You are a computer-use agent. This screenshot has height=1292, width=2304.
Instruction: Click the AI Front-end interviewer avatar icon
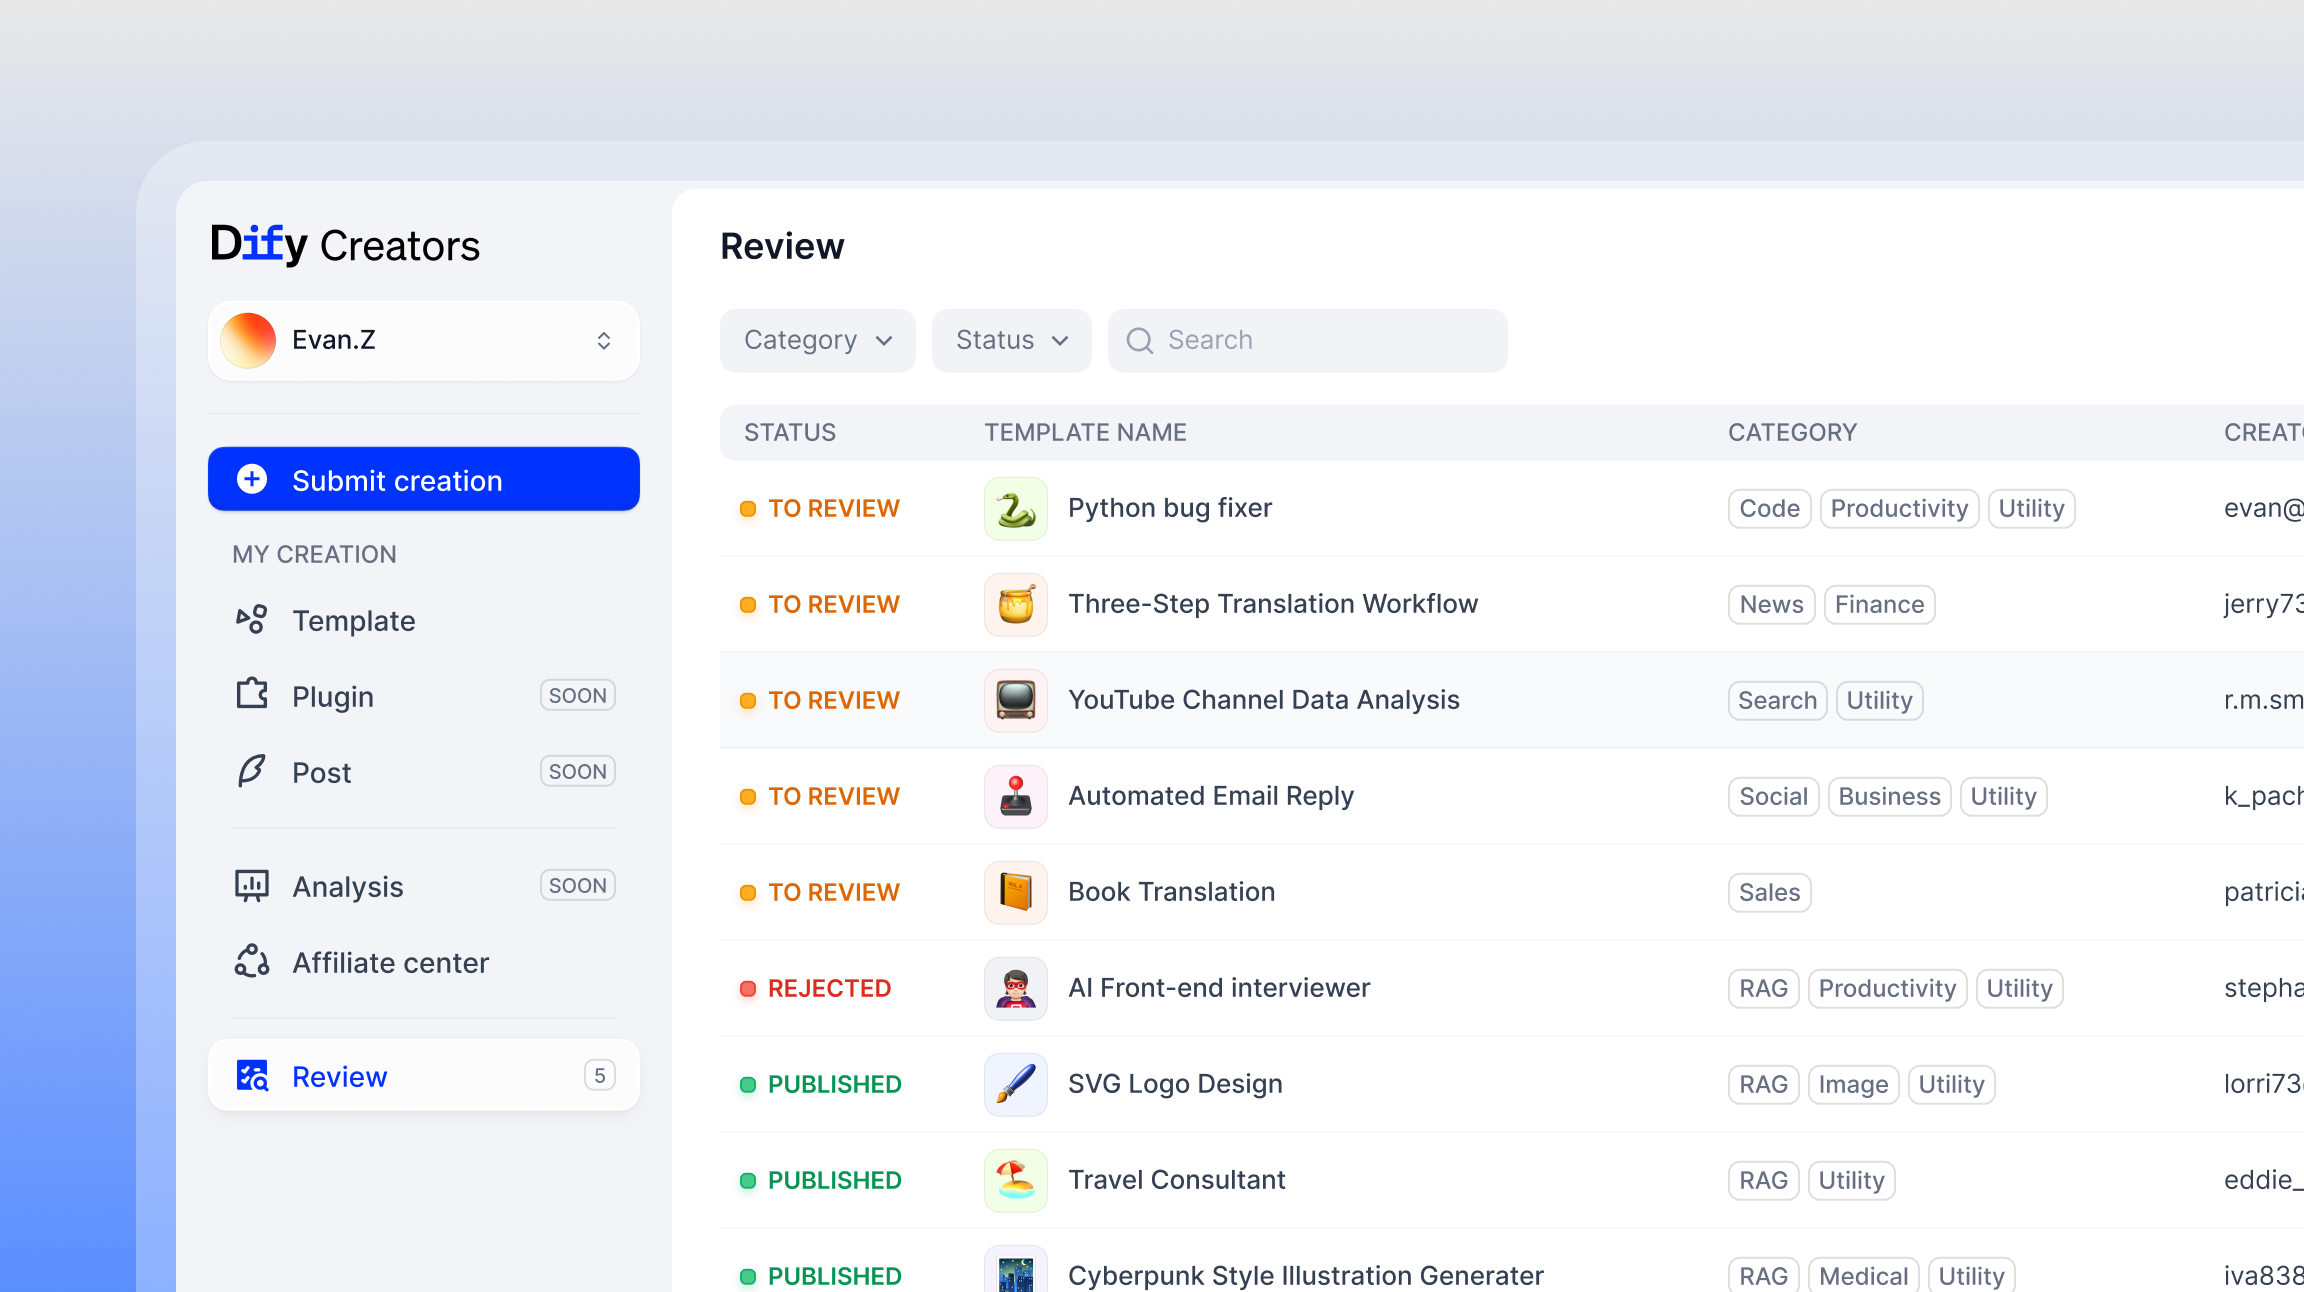(1015, 989)
